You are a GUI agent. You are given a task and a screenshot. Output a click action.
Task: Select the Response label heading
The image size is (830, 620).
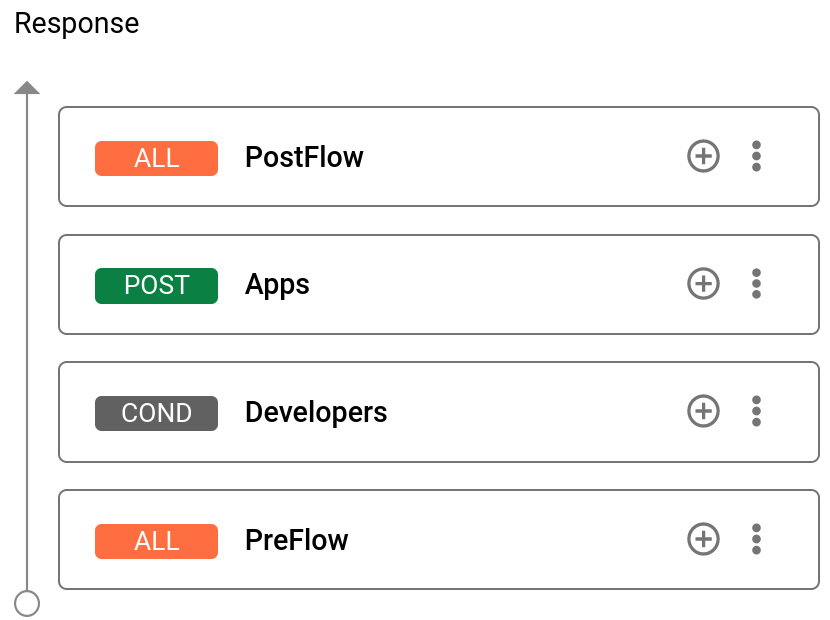click(76, 23)
